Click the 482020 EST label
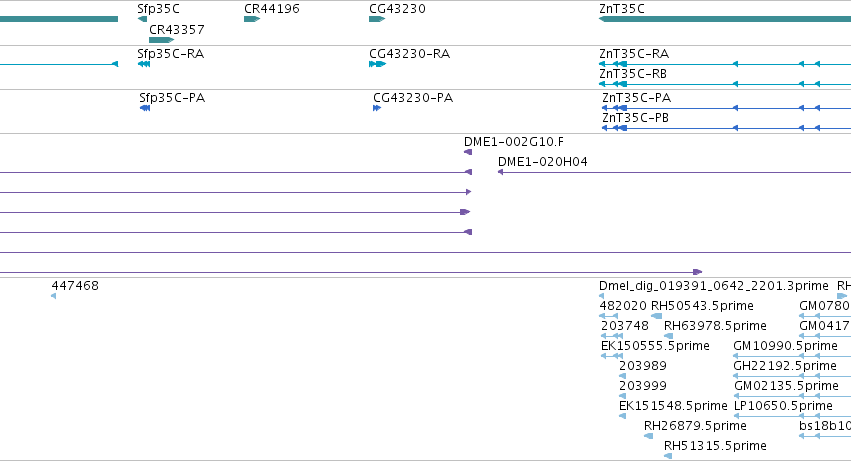Screen dimensions: 851x461 coord(623,306)
